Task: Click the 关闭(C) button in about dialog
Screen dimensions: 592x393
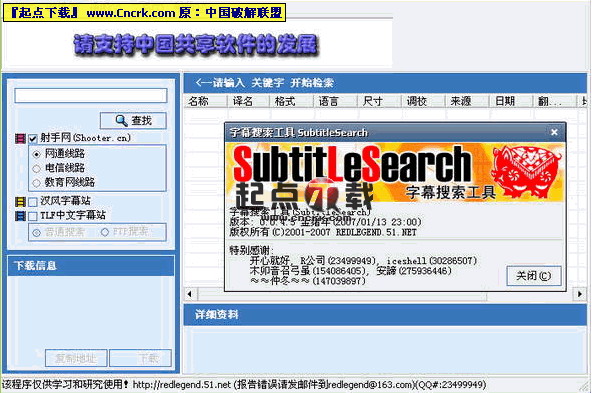Action: coord(533,276)
